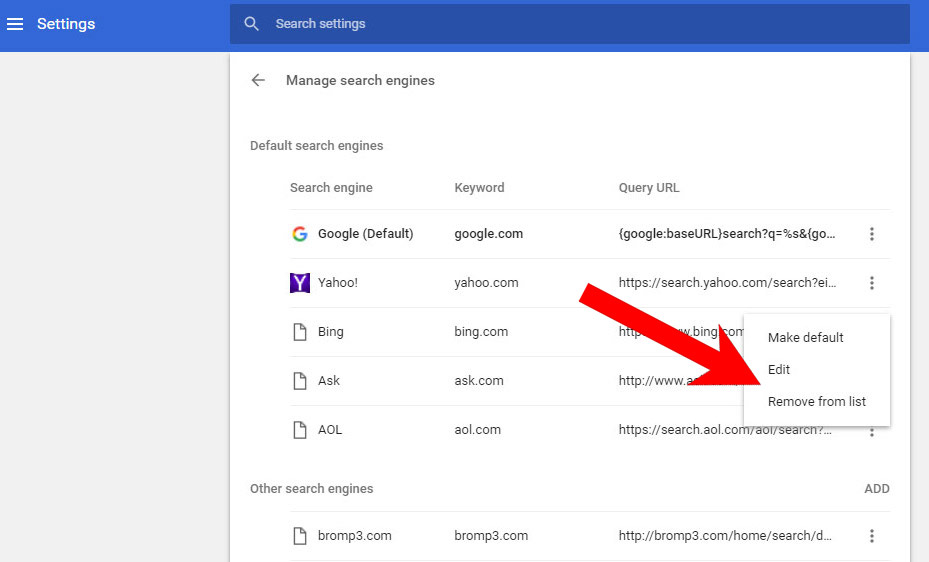The width and height of the screenshot is (929, 562).
Task: Click the AOL search query URL
Action: [725, 430]
